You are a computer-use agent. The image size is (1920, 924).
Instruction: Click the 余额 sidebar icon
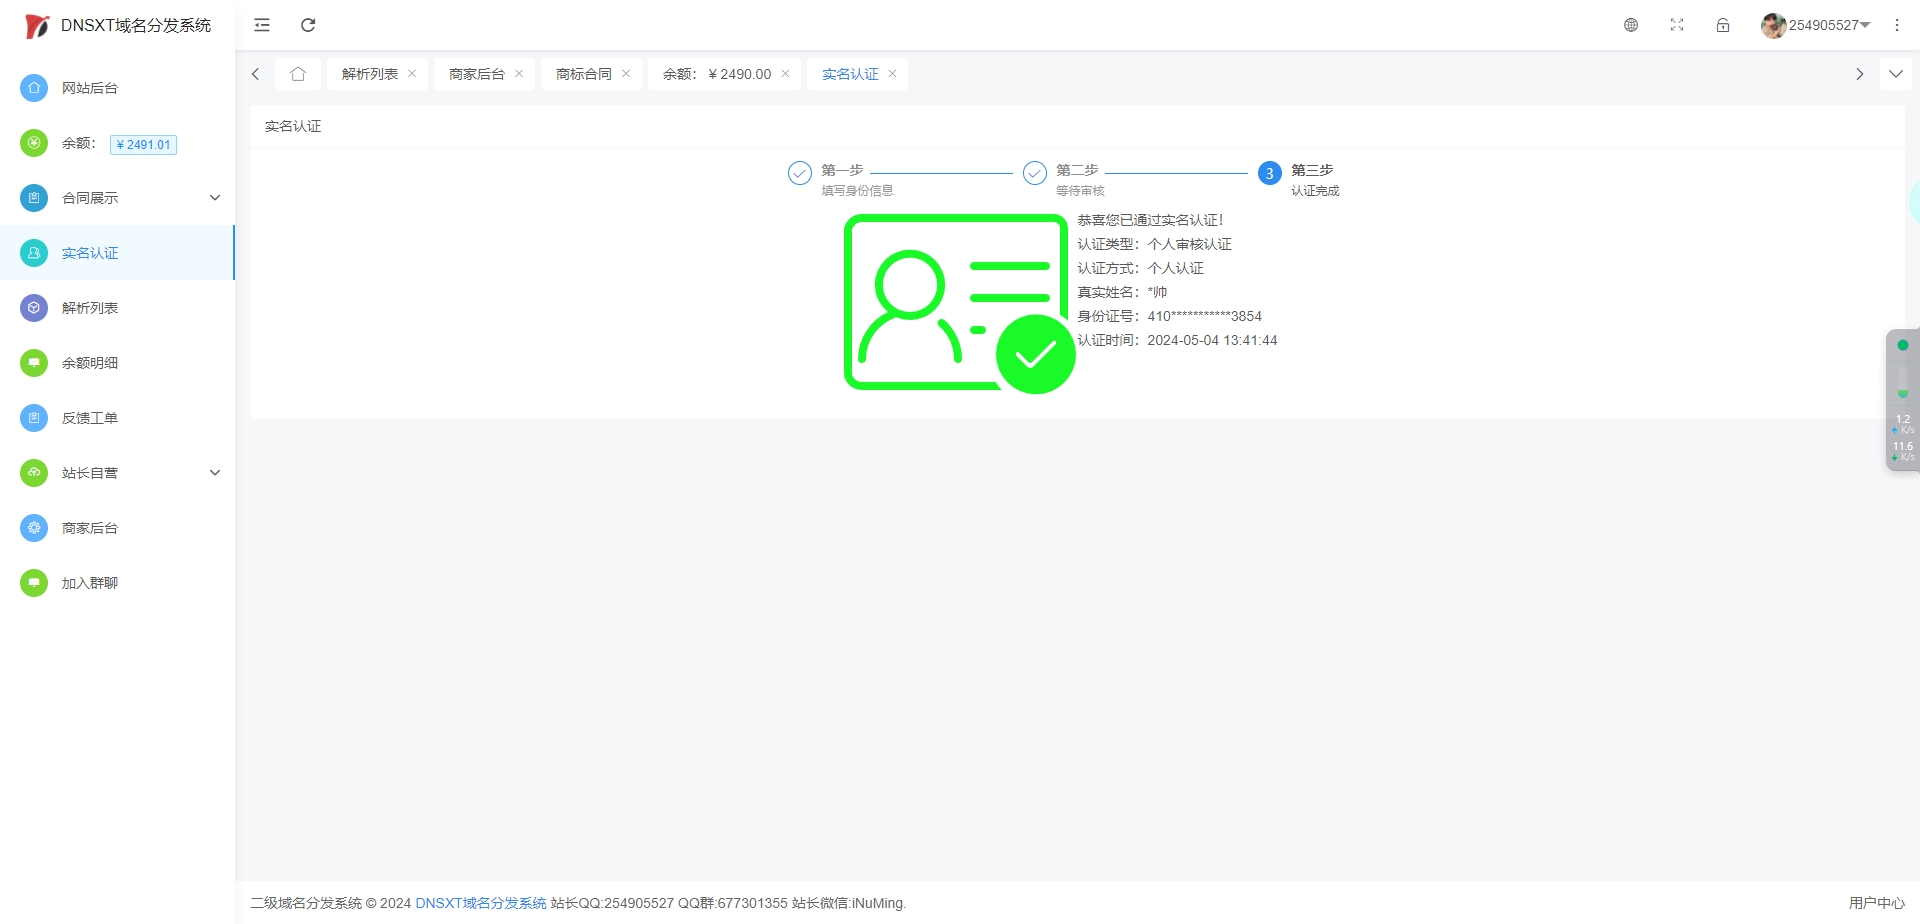pyautogui.click(x=34, y=143)
